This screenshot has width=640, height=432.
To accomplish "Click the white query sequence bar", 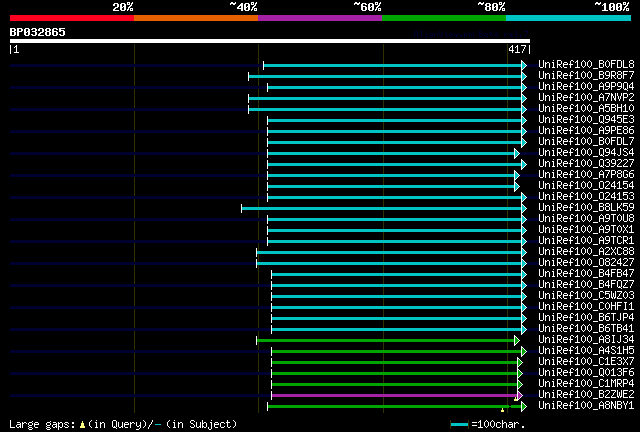I will point(270,41).
